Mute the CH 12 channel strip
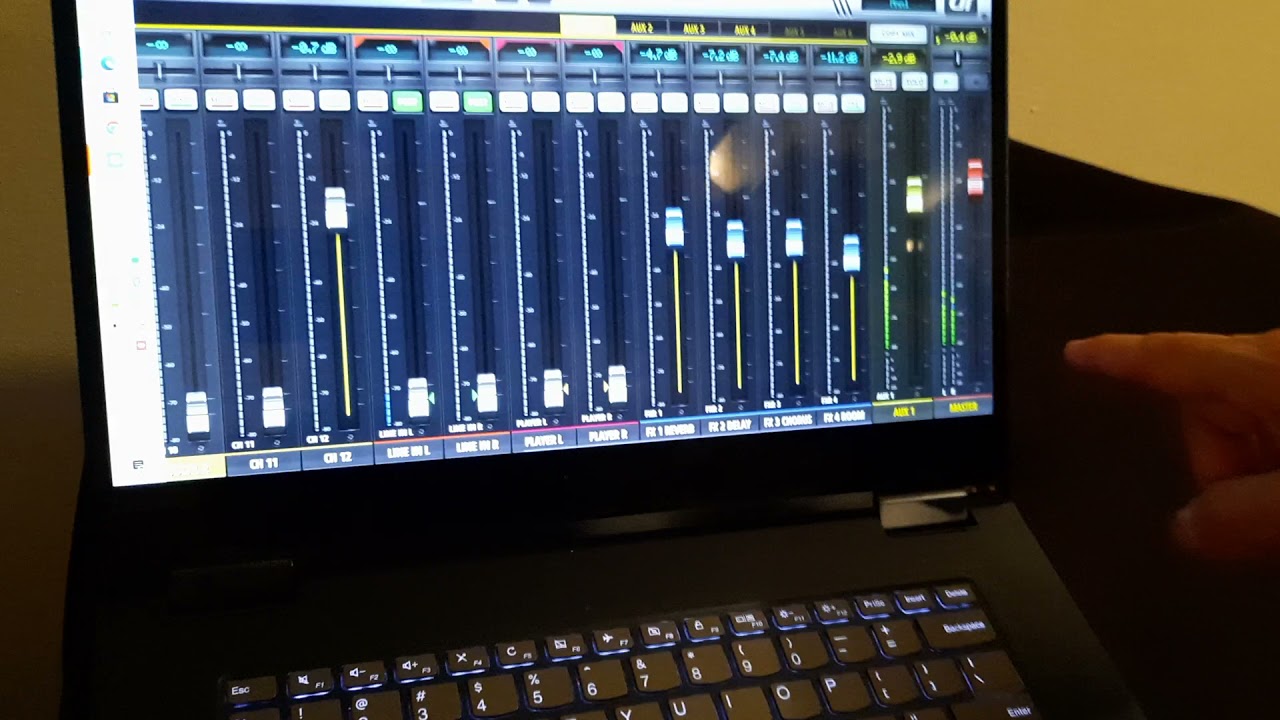The height and width of the screenshot is (720, 1280). tap(297, 100)
